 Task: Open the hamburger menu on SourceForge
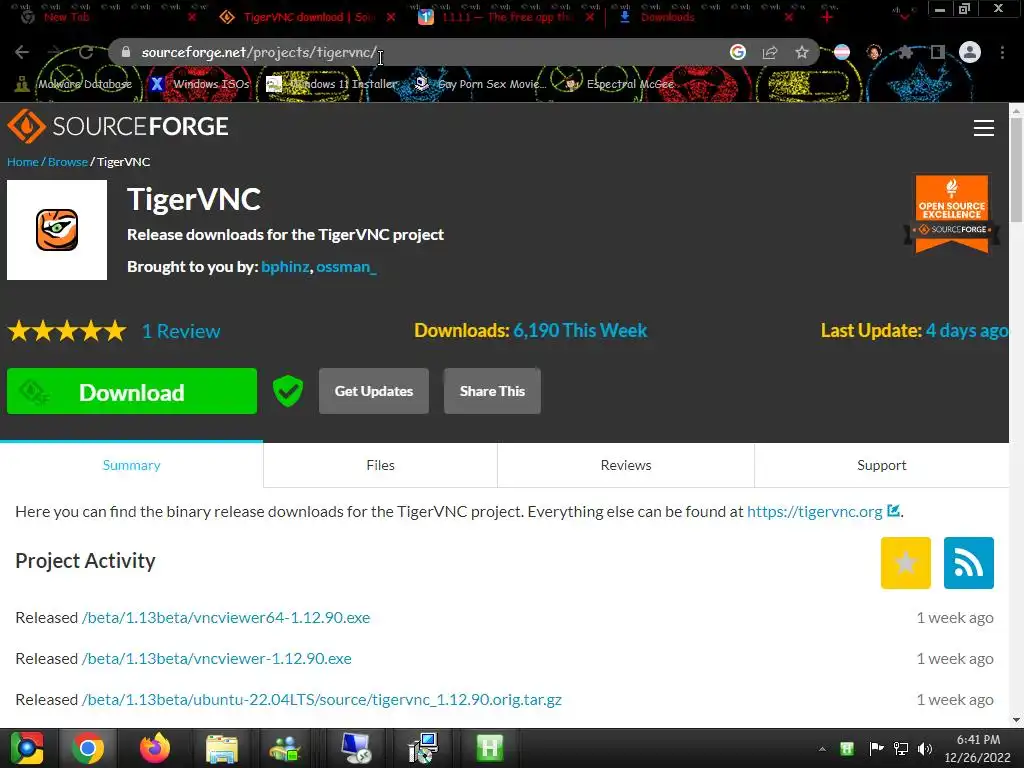(x=984, y=128)
